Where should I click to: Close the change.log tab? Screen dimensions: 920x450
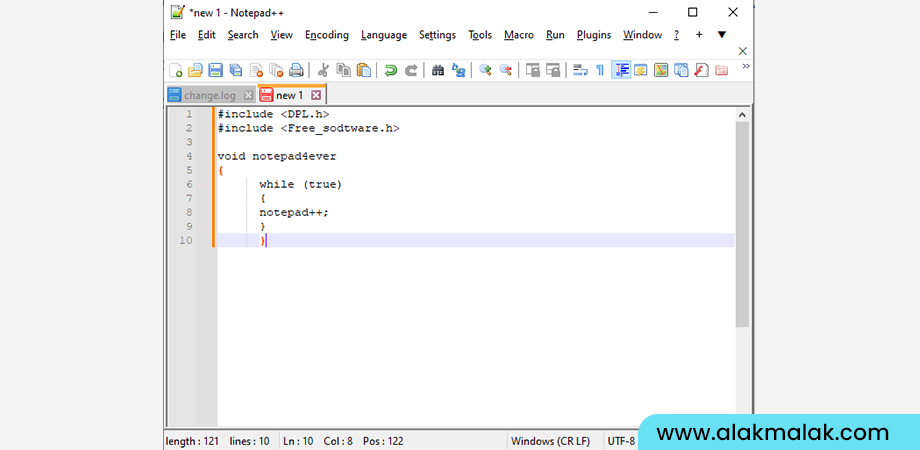pyautogui.click(x=248, y=95)
